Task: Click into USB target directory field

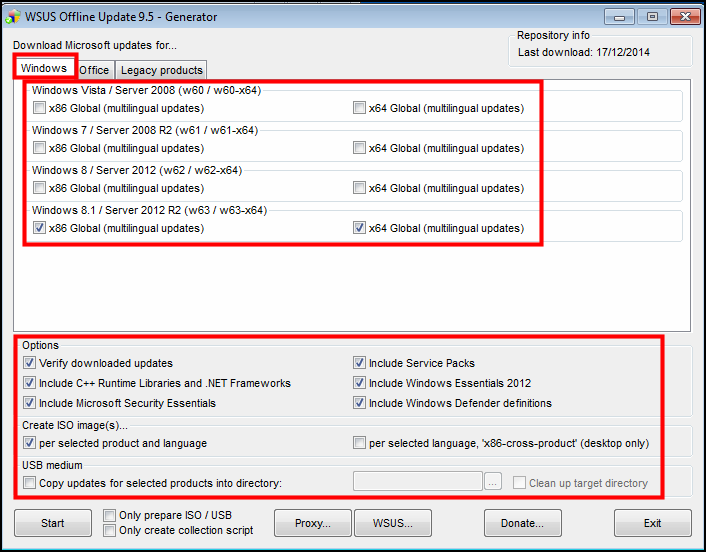Action: 417,483
